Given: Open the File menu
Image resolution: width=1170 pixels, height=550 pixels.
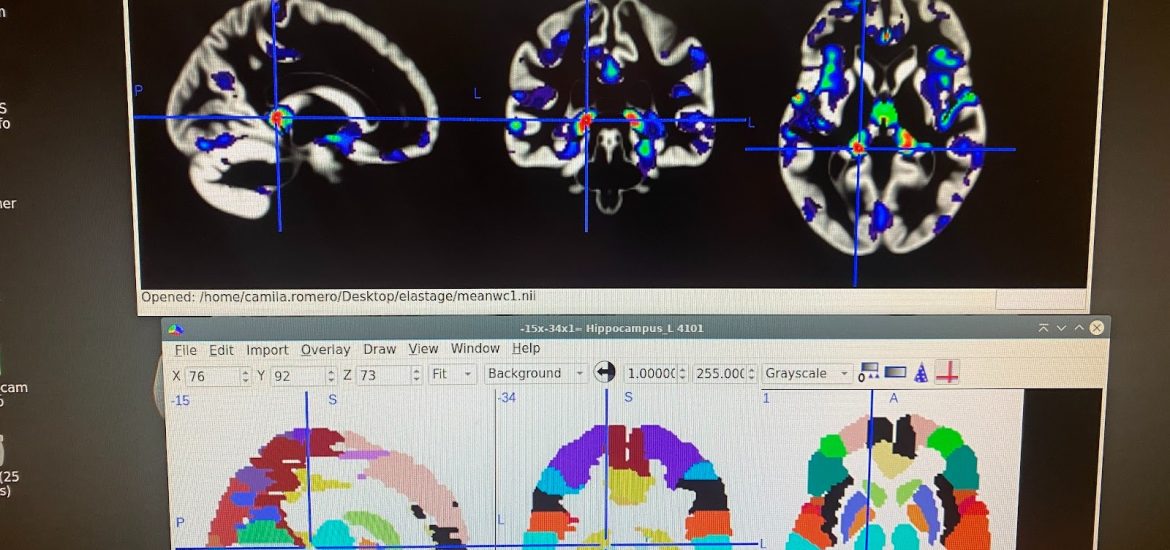Looking at the screenshot, I should pyautogui.click(x=186, y=350).
